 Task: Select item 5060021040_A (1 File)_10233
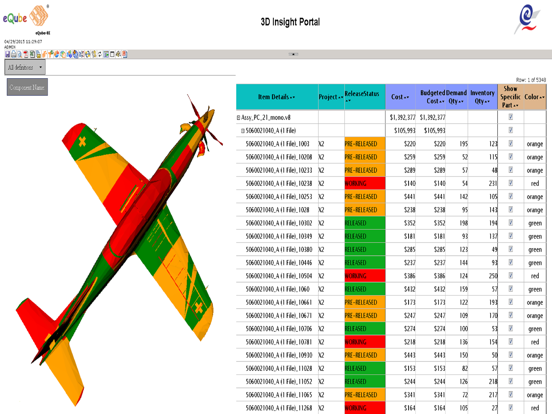coord(279,170)
